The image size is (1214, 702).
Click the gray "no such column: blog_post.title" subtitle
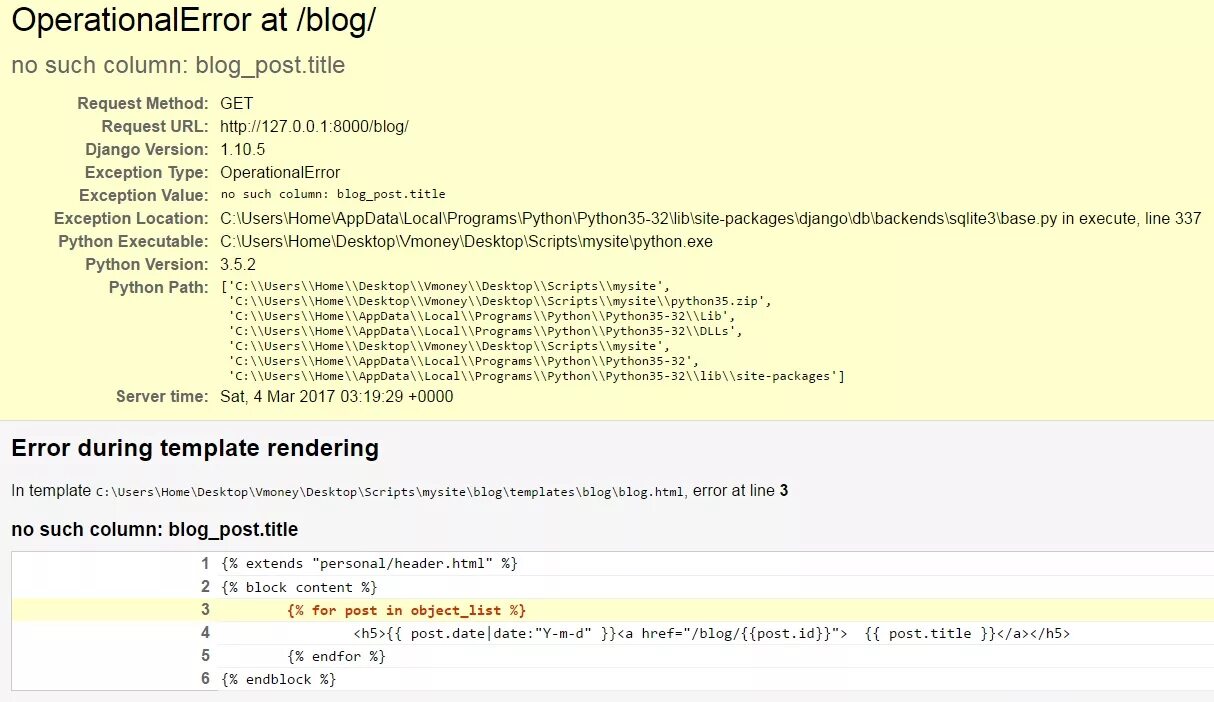pos(178,66)
